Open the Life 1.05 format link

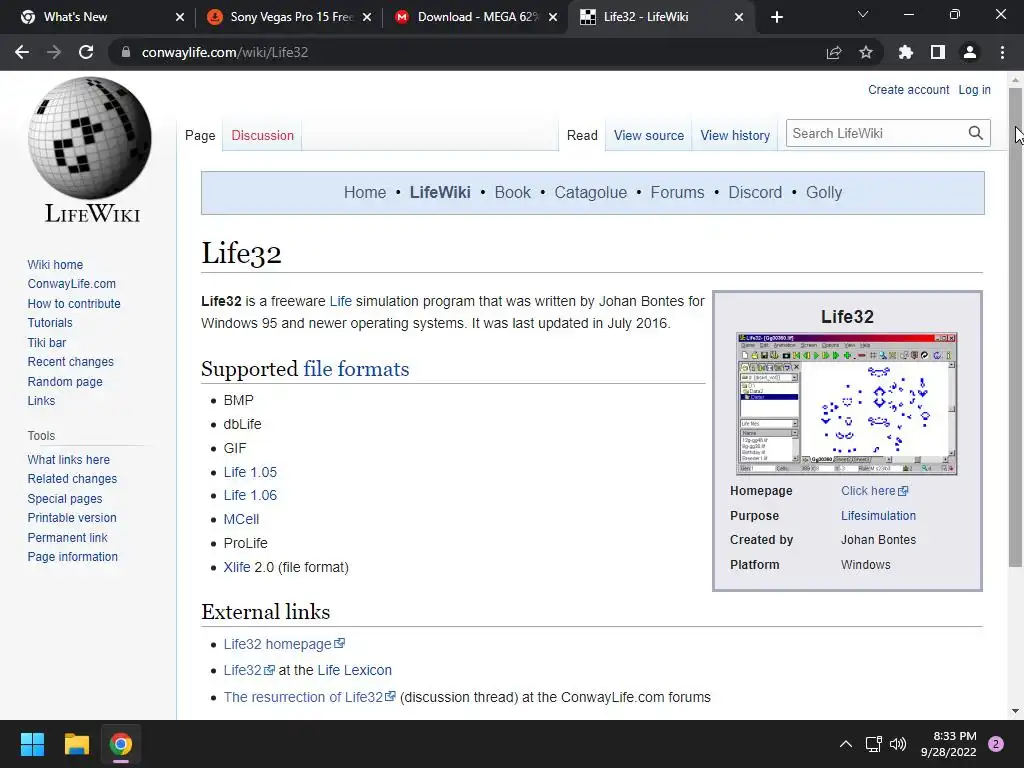pos(250,472)
